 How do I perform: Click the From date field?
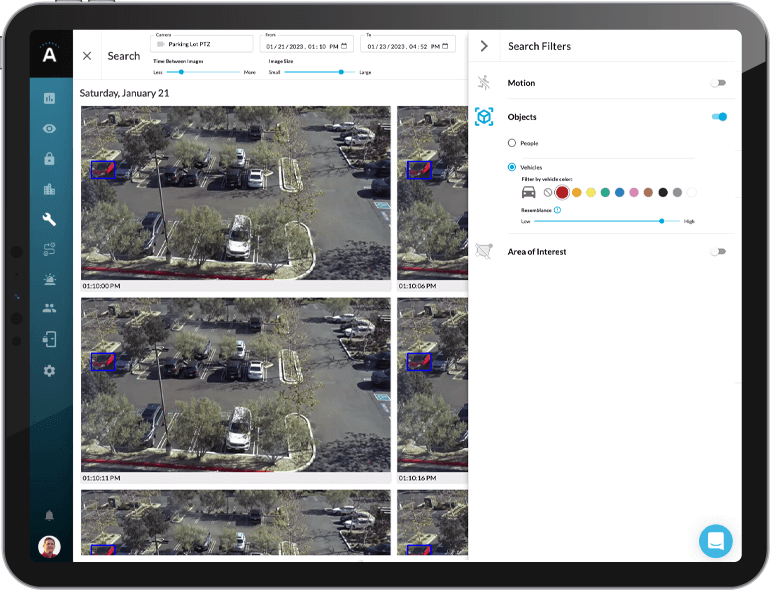pyautogui.click(x=307, y=44)
